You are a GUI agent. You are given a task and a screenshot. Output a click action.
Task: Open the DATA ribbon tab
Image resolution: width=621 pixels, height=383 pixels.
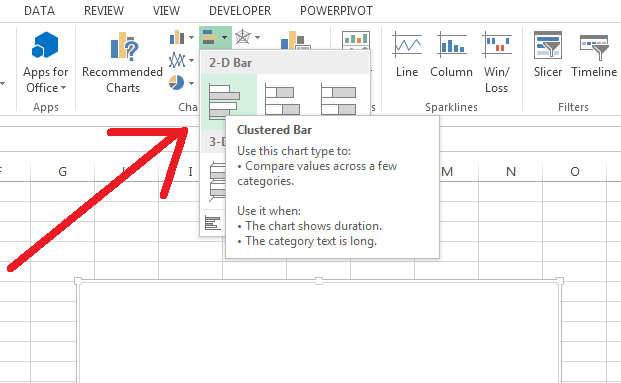[39, 11]
